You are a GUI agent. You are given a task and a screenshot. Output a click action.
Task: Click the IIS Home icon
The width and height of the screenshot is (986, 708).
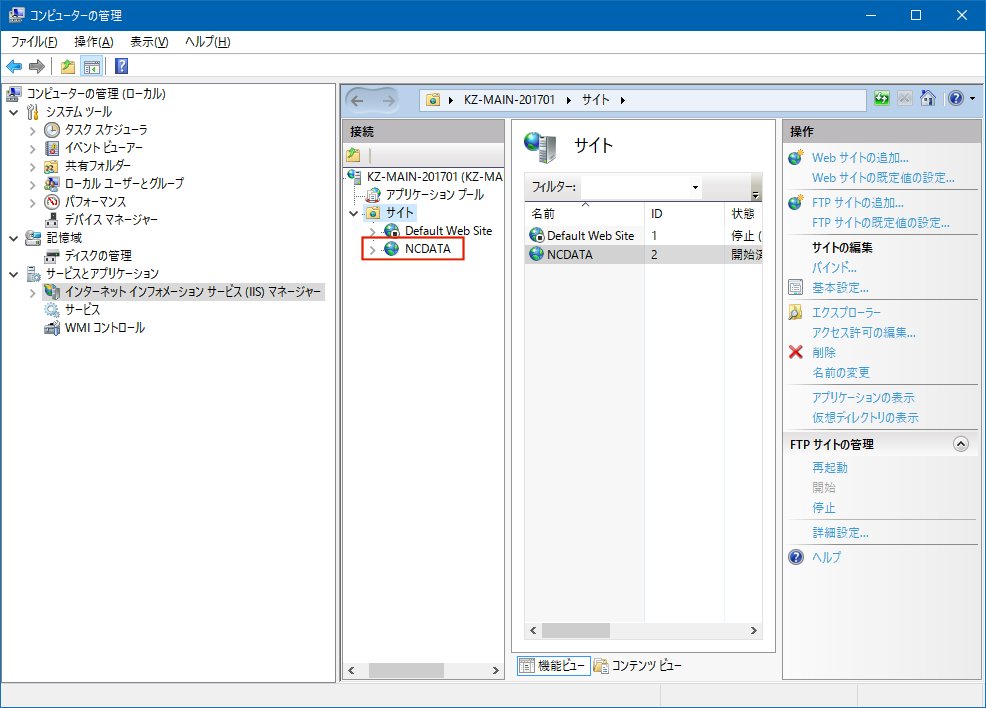click(x=928, y=98)
